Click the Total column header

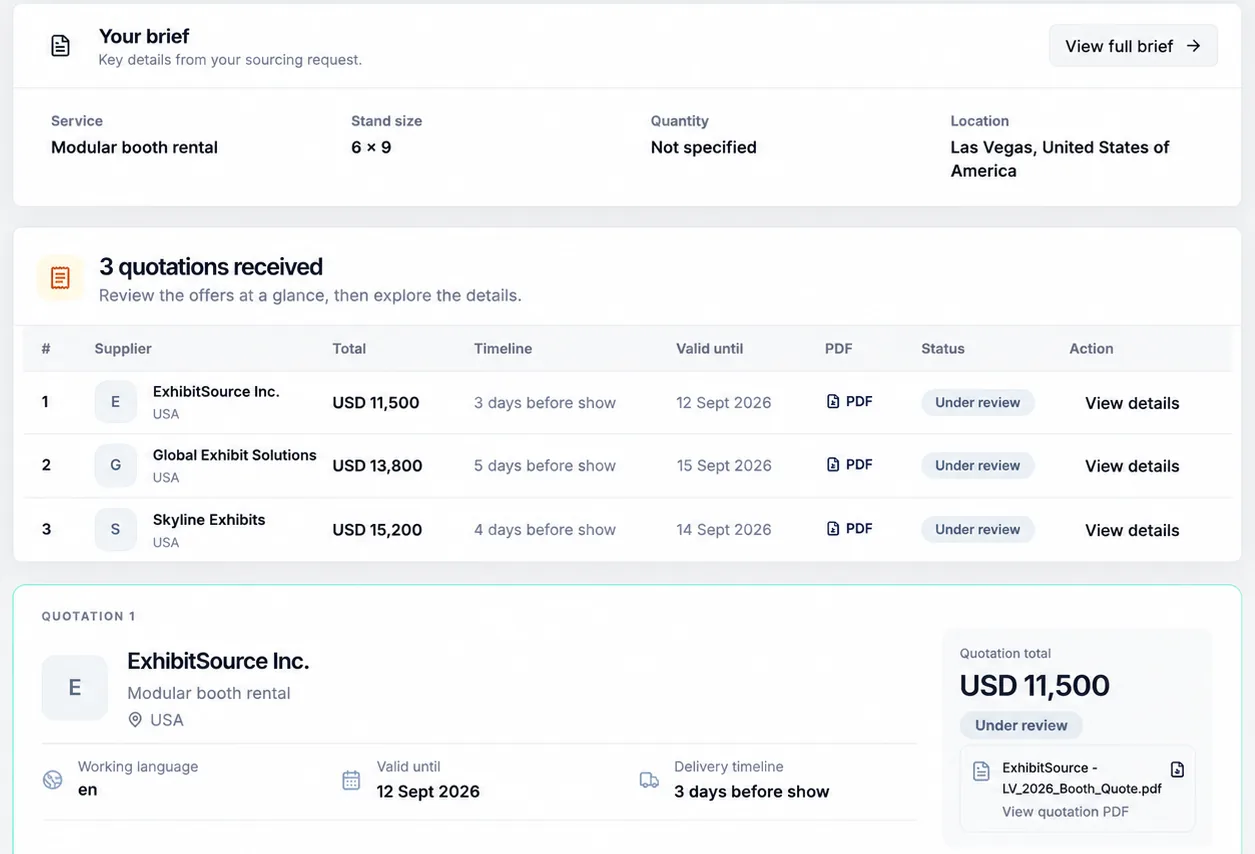point(349,349)
